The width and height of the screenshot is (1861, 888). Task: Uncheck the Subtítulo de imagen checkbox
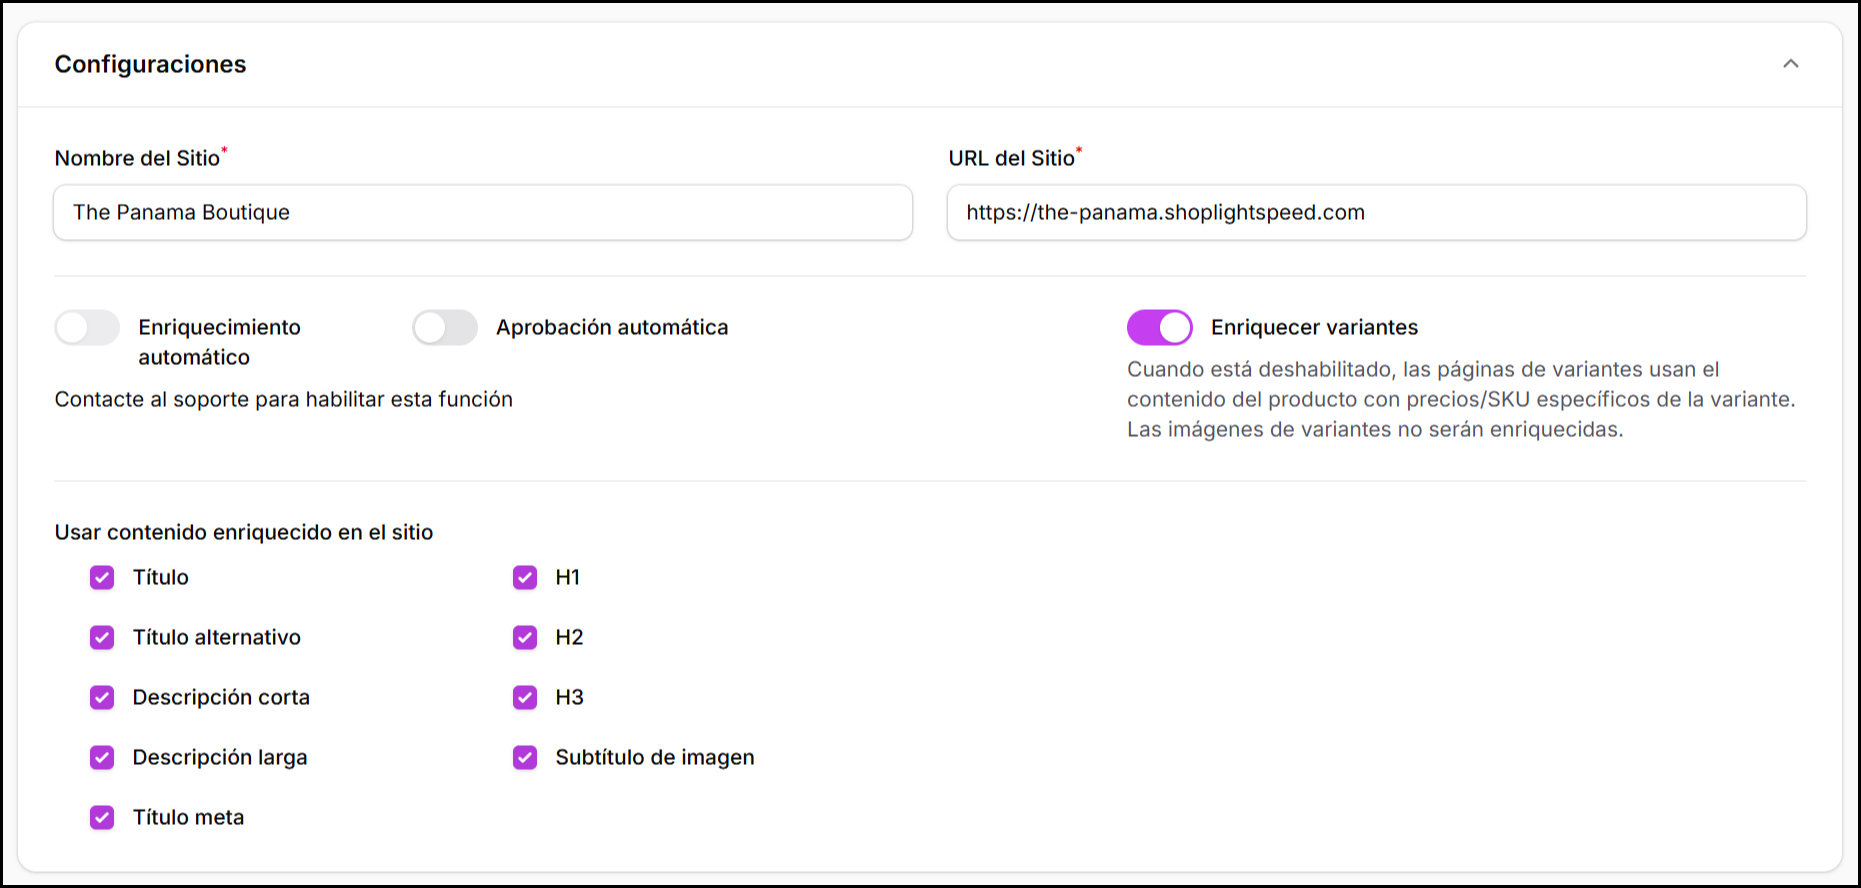coord(525,758)
